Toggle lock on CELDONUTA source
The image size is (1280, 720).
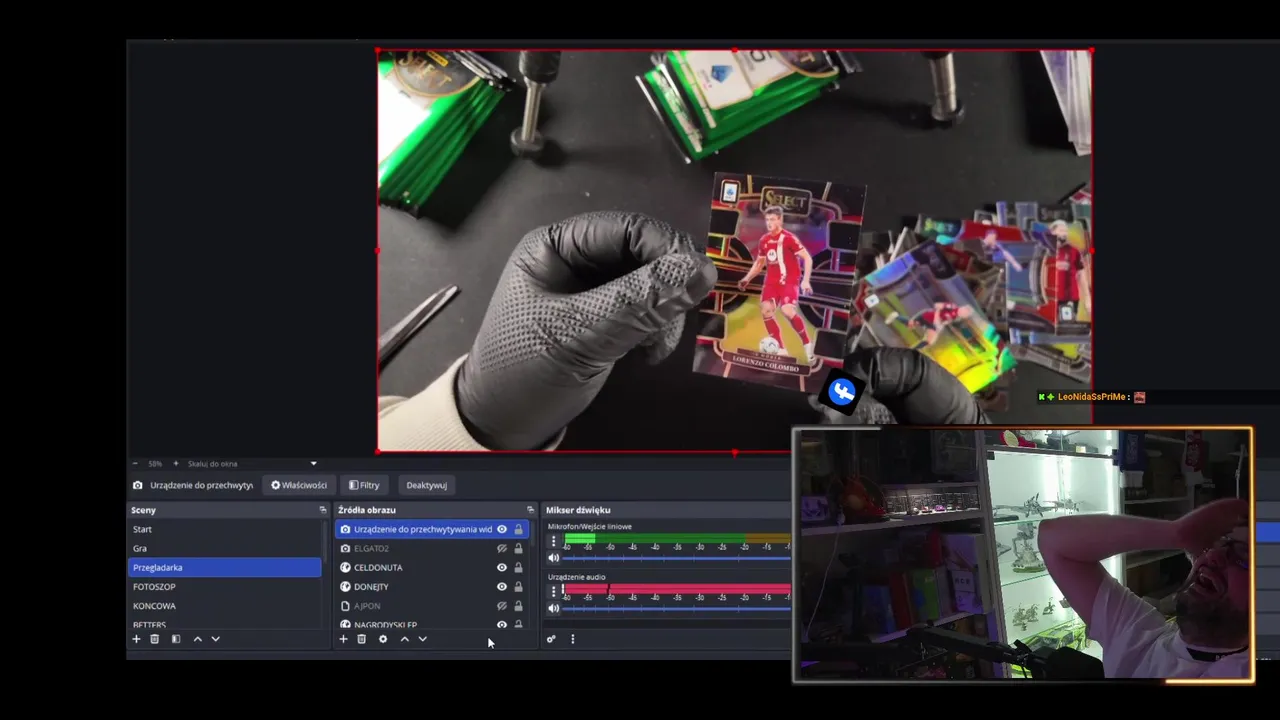tap(518, 567)
